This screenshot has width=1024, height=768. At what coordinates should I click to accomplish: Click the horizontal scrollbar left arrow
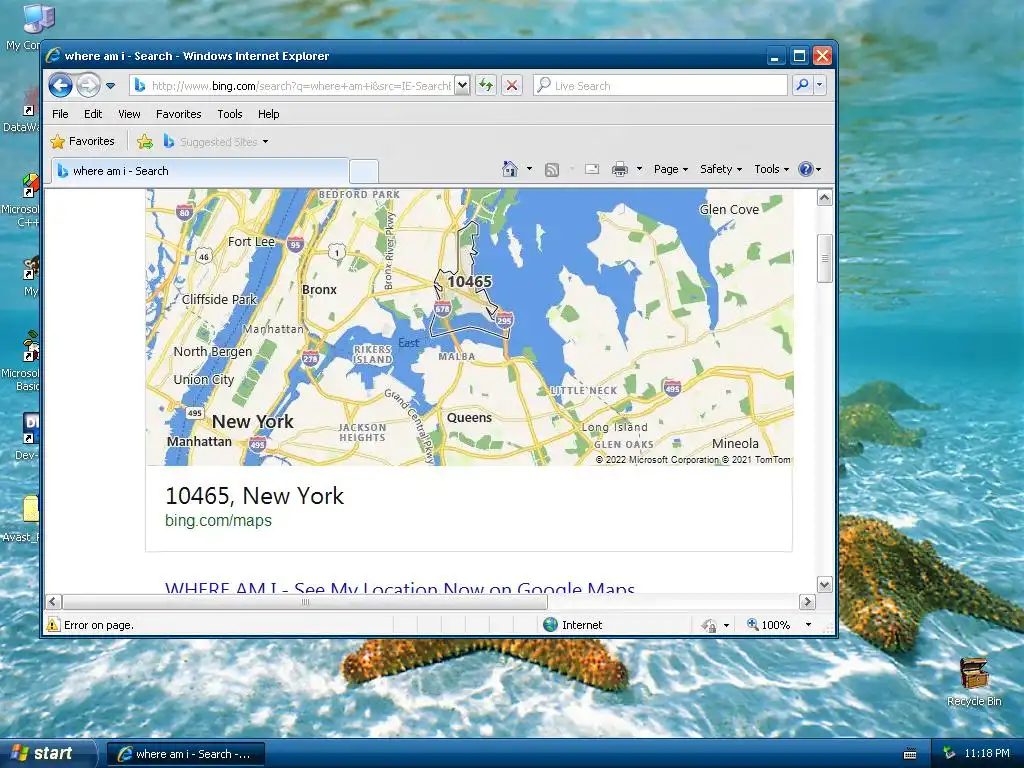tap(54, 601)
